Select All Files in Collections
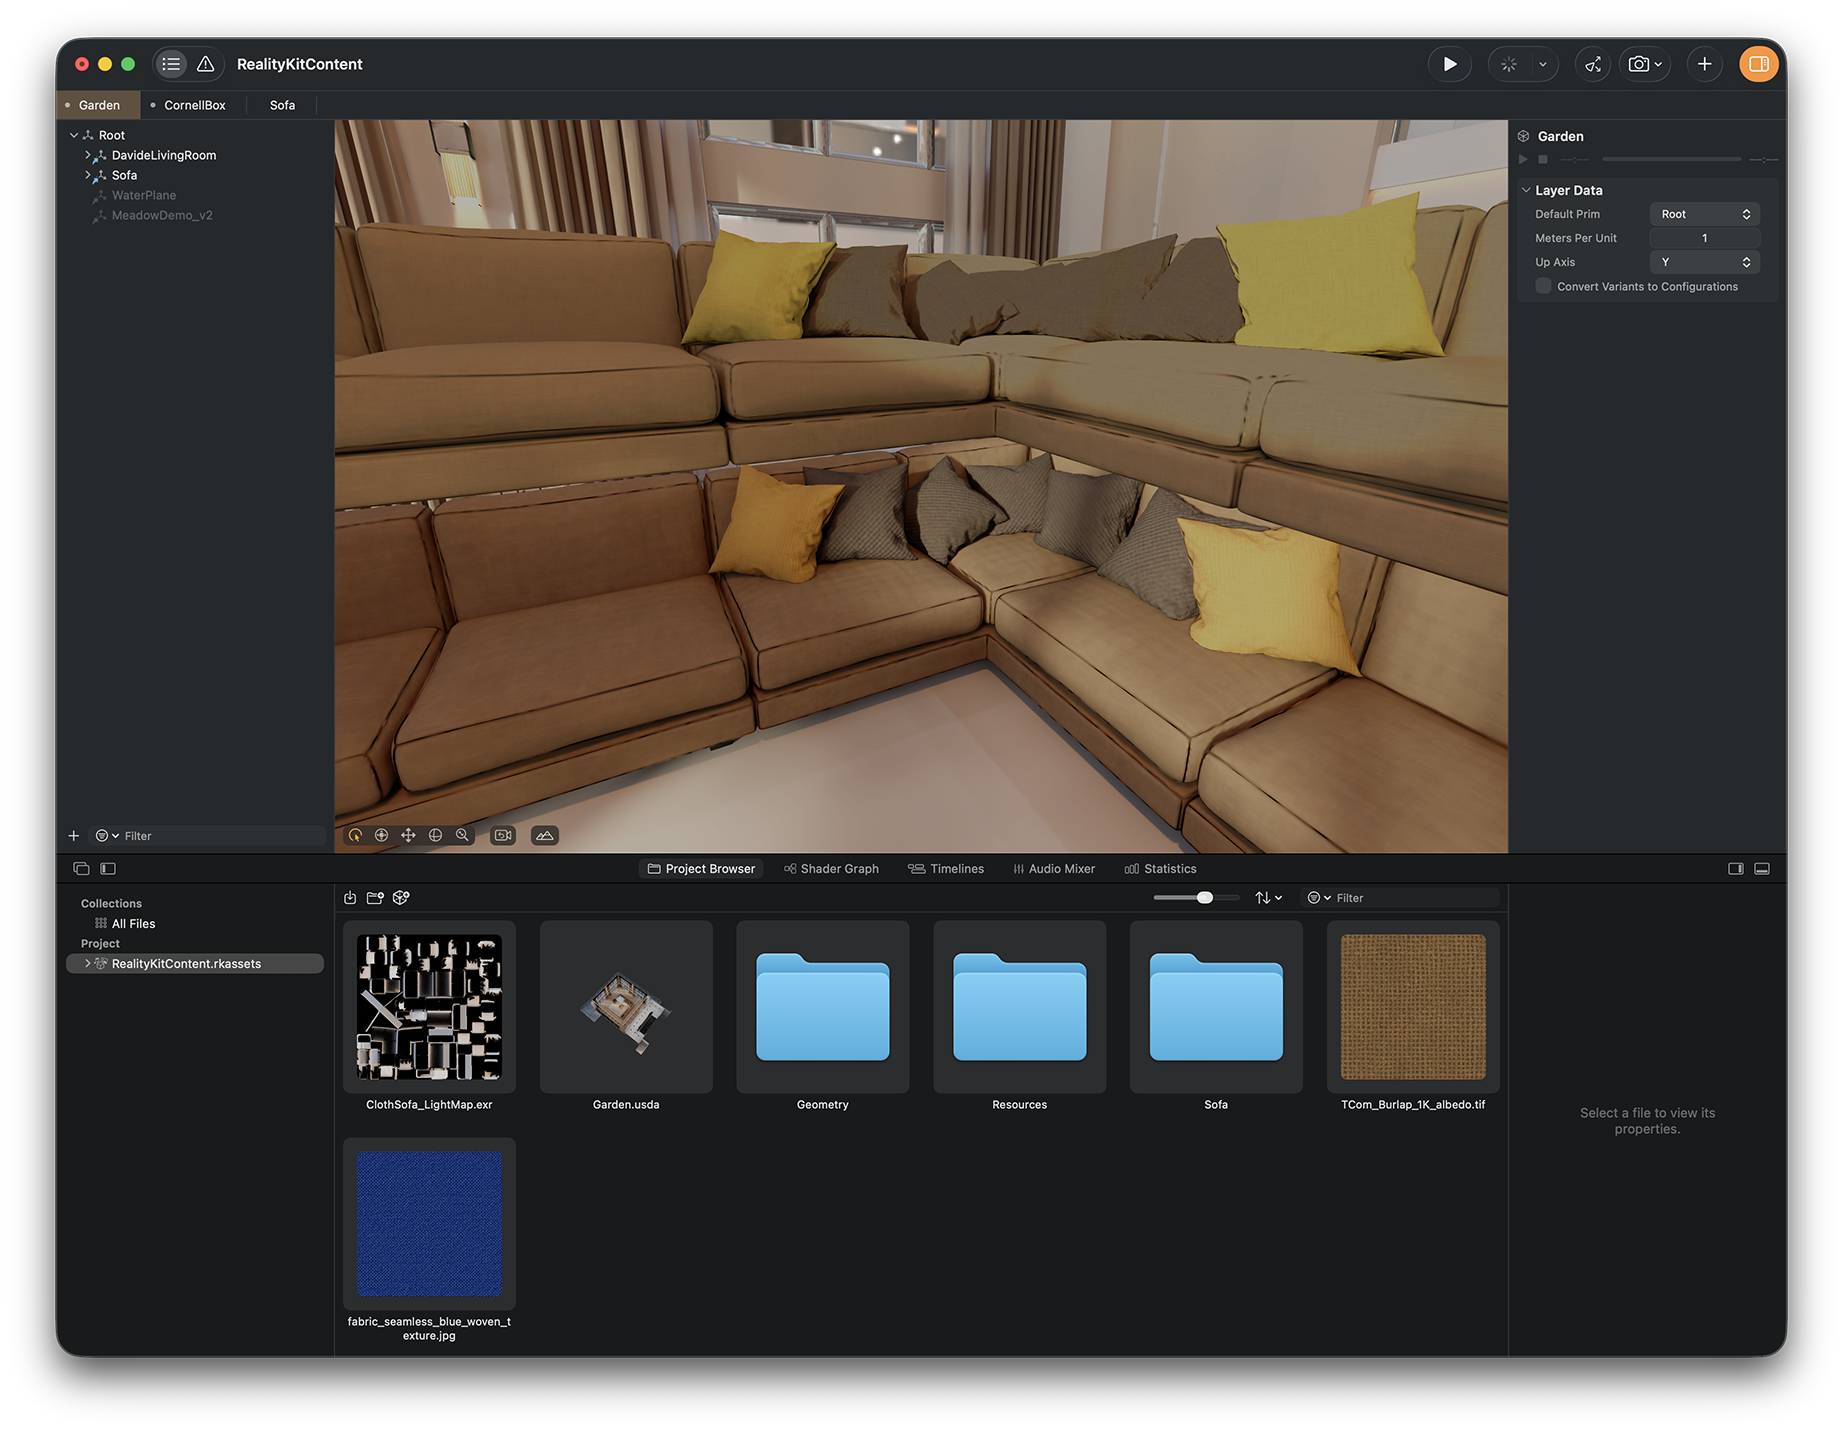Viewport: 1843px width, 1431px height. tap(133, 924)
